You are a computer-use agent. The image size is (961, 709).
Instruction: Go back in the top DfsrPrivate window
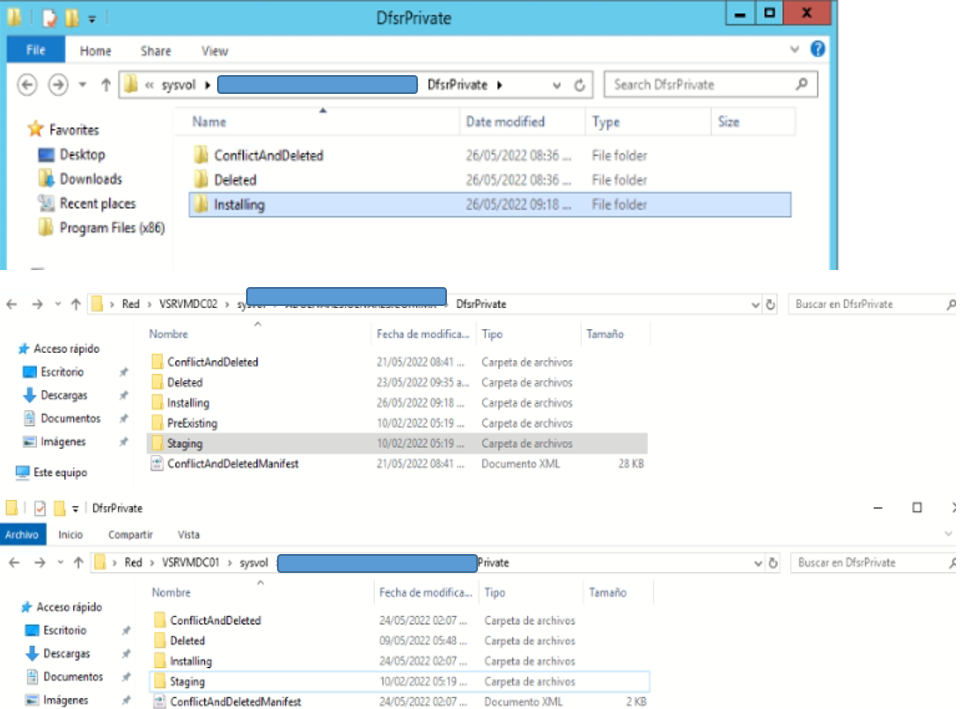click(x=27, y=85)
